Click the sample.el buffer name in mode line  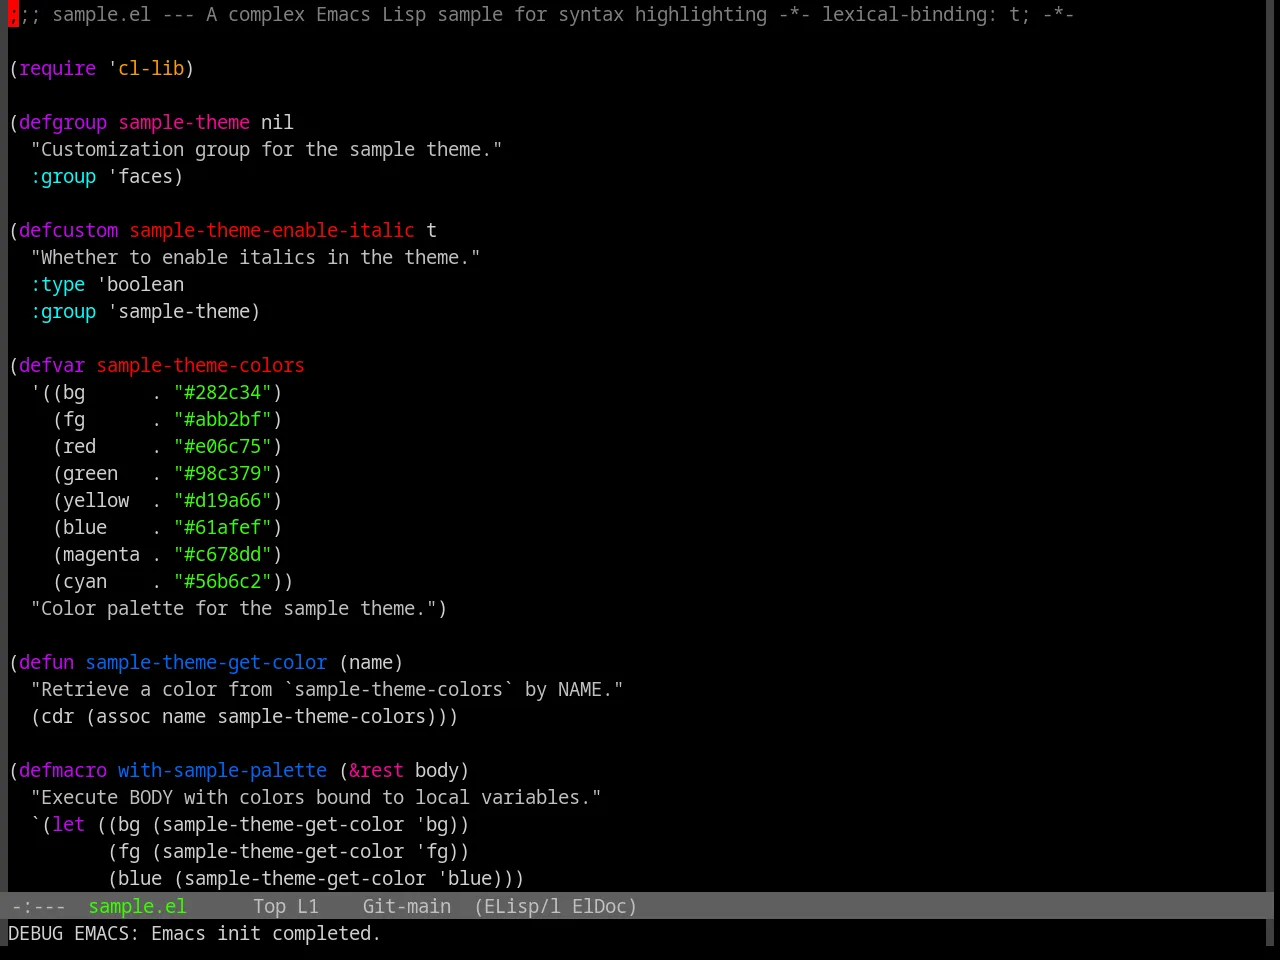coord(137,906)
